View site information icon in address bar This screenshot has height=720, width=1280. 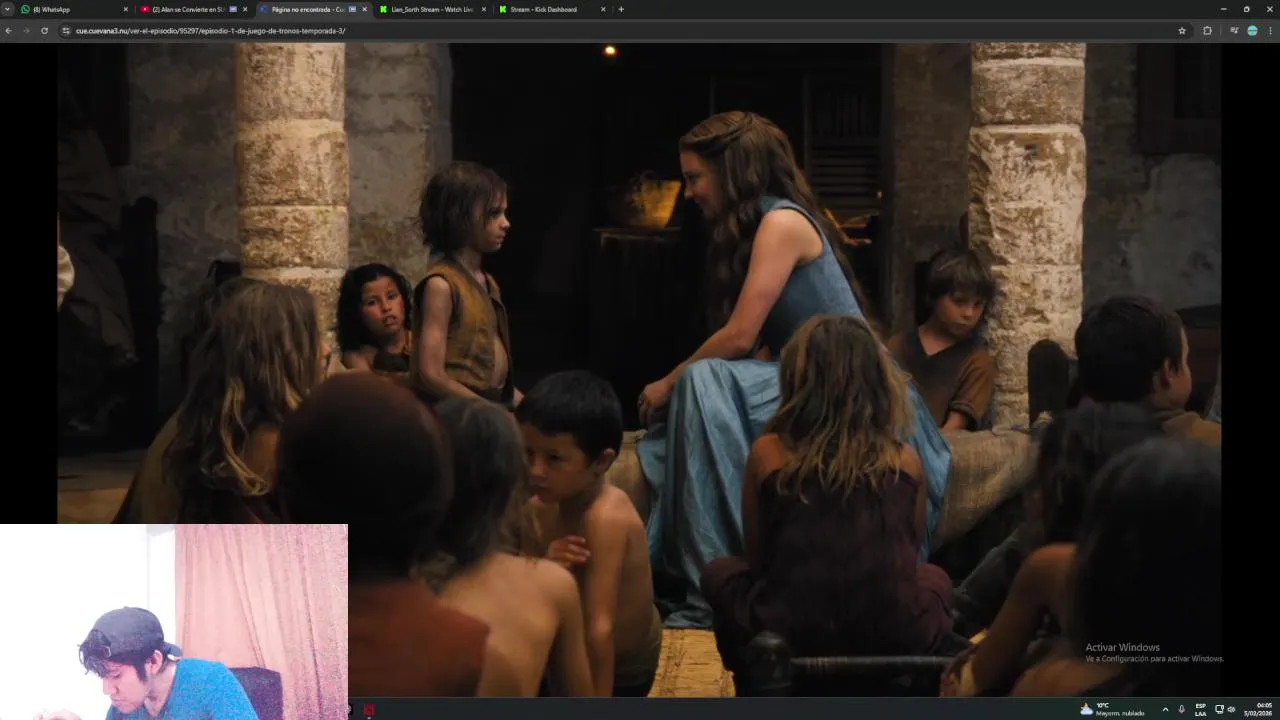click(x=66, y=31)
